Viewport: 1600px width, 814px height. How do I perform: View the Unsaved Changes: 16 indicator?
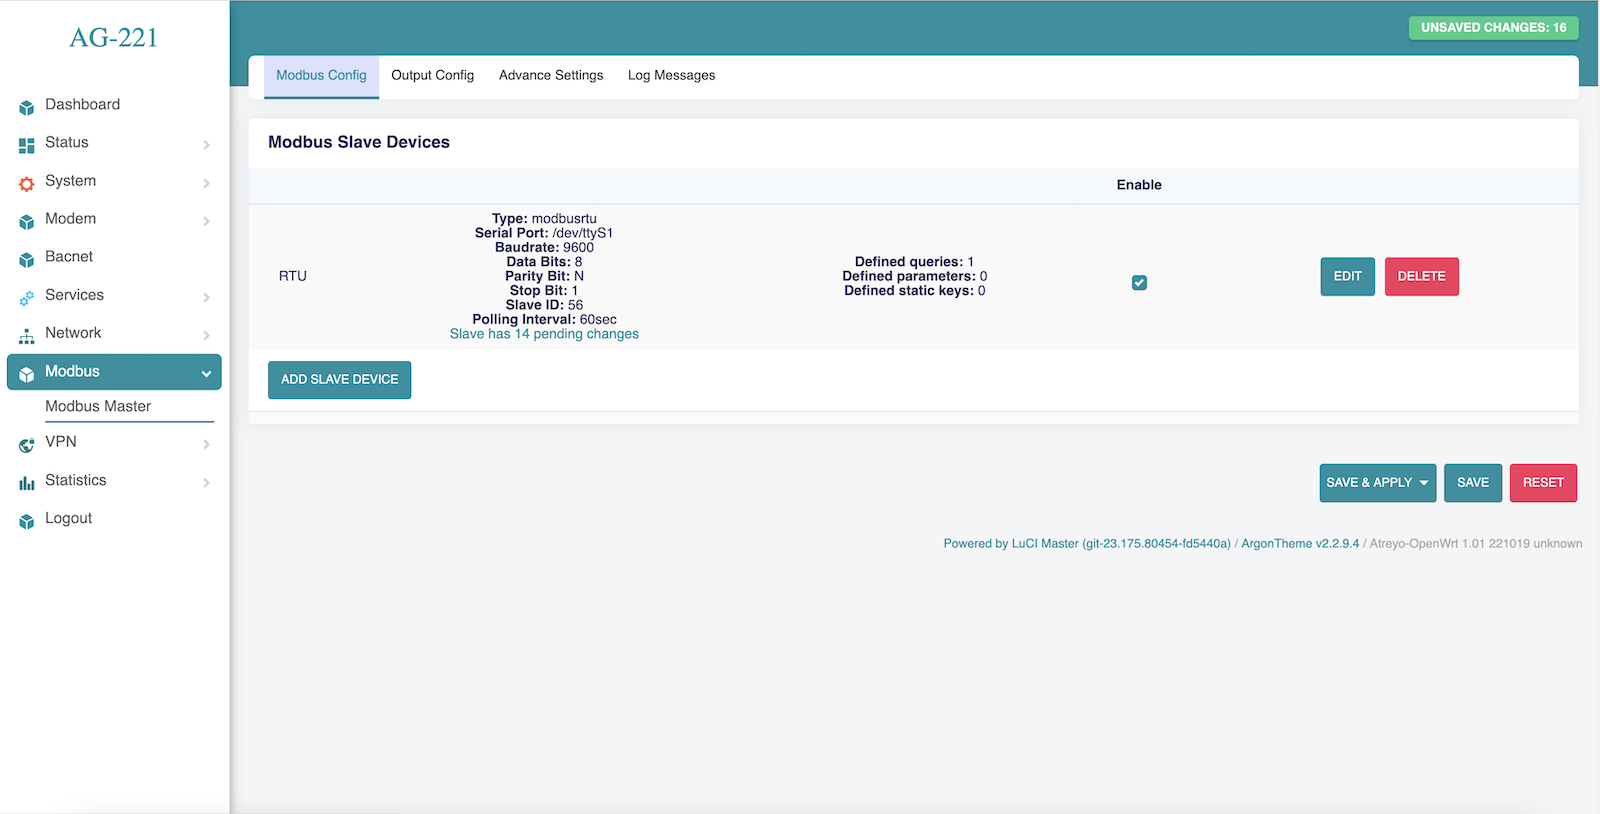pyautogui.click(x=1493, y=28)
